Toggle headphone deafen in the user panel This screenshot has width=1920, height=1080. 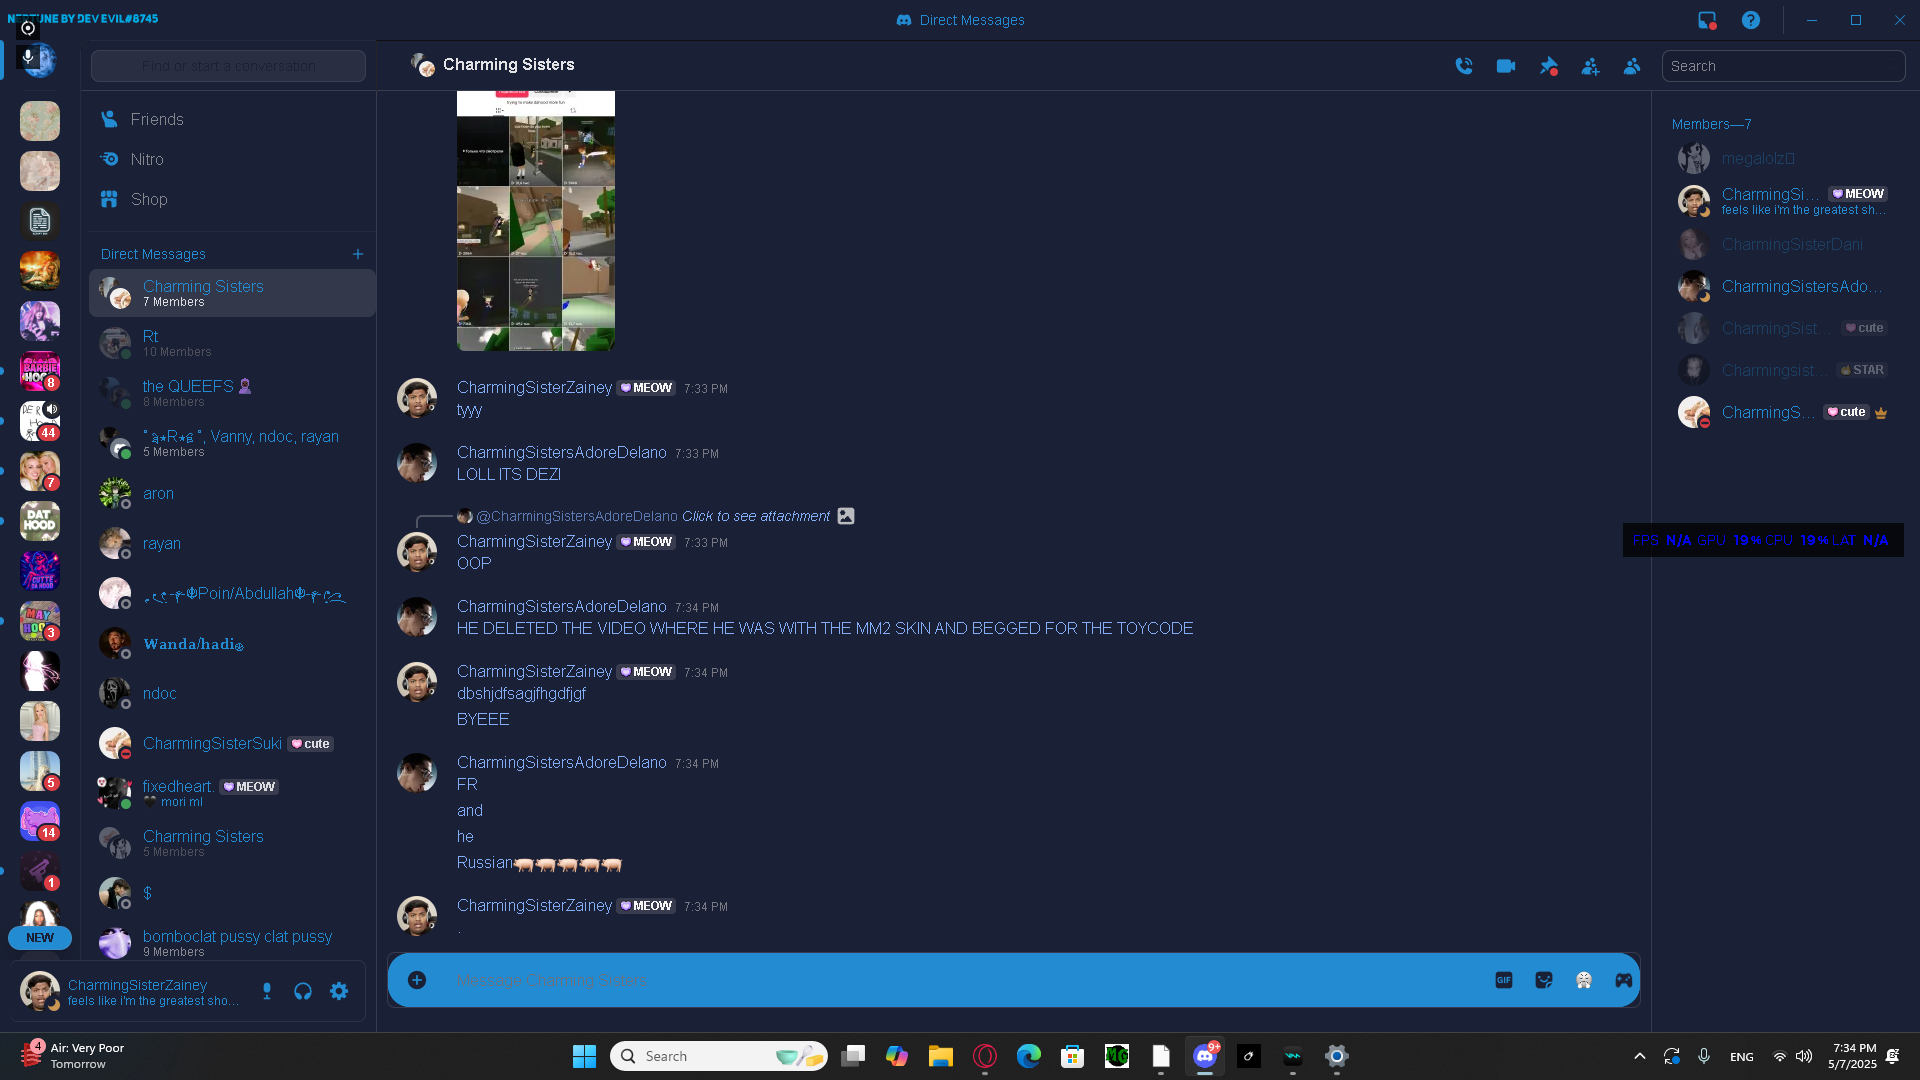pyautogui.click(x=303, y=991)
